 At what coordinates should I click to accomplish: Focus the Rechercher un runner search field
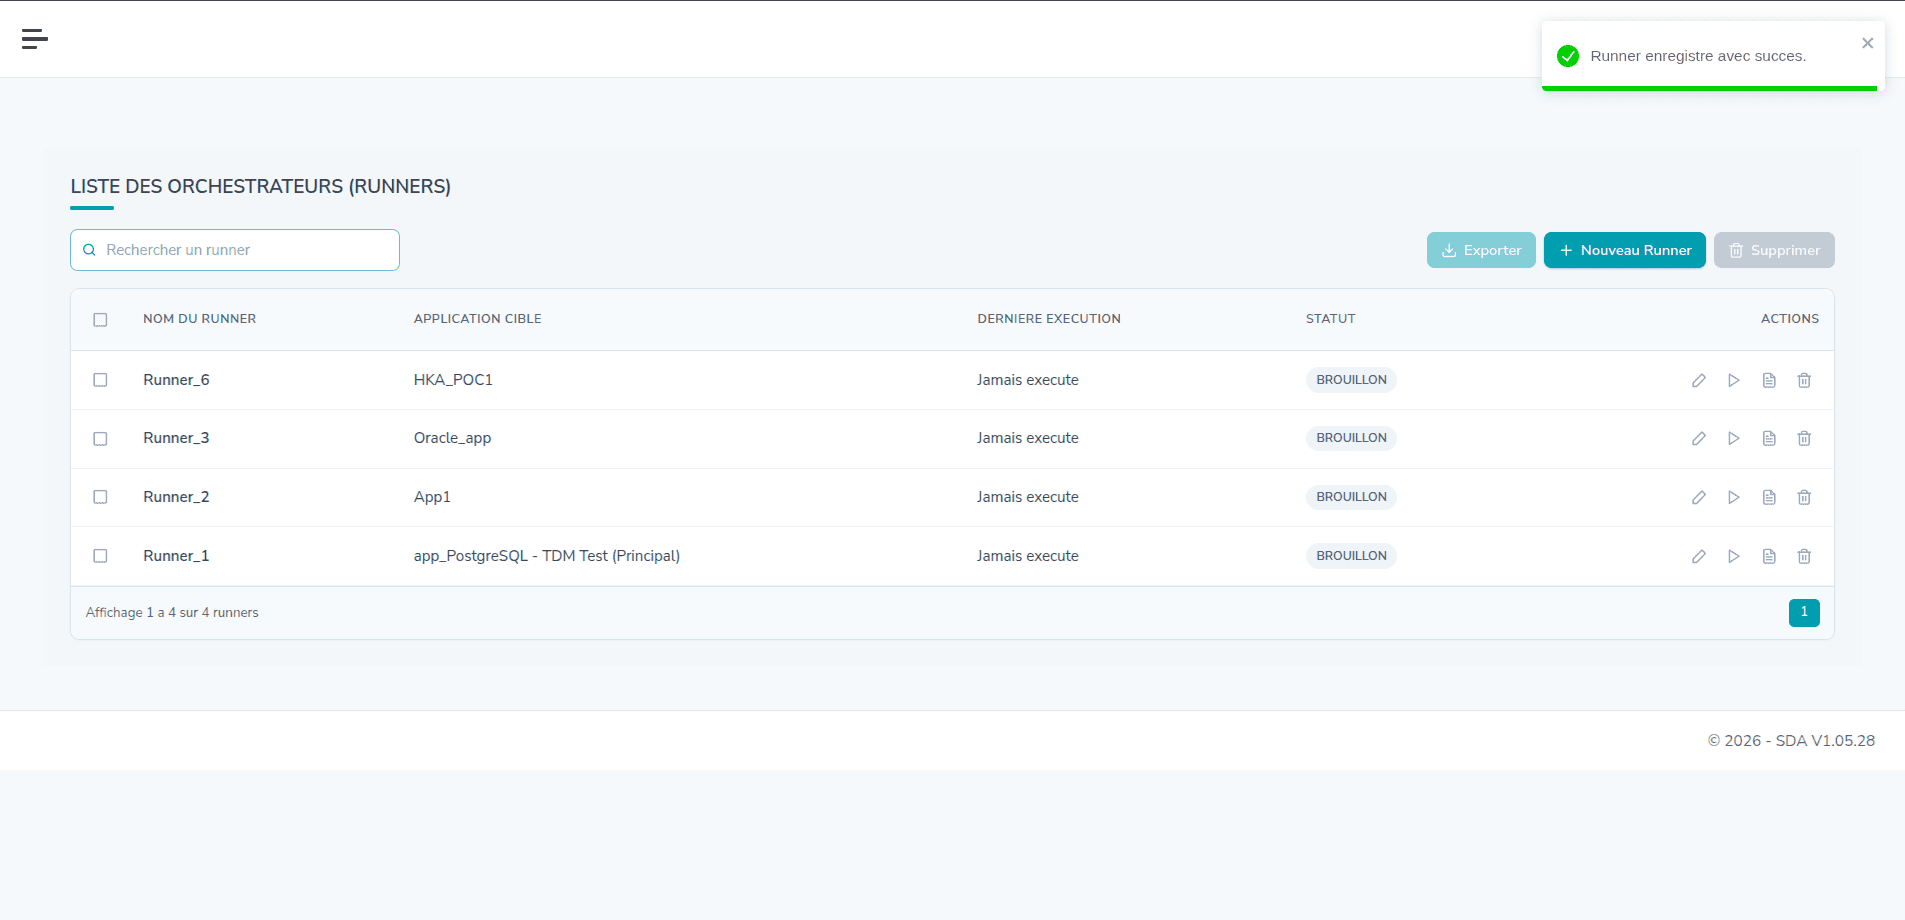235,250
